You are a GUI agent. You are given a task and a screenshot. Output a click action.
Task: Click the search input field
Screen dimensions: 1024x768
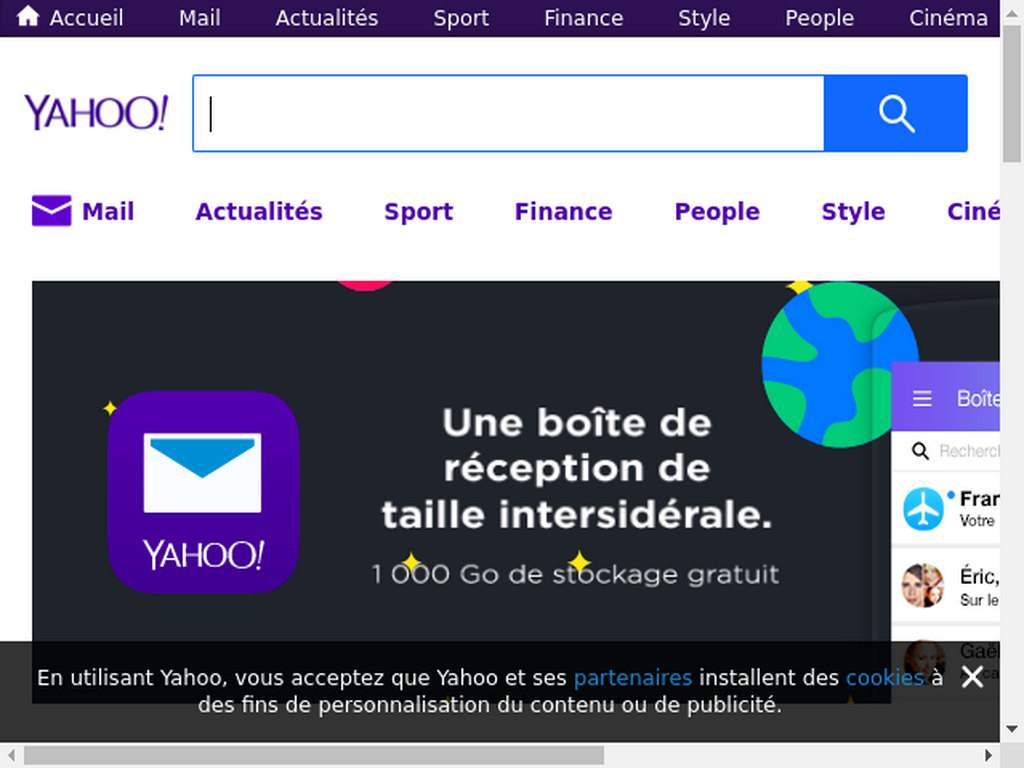pos(509,114)
